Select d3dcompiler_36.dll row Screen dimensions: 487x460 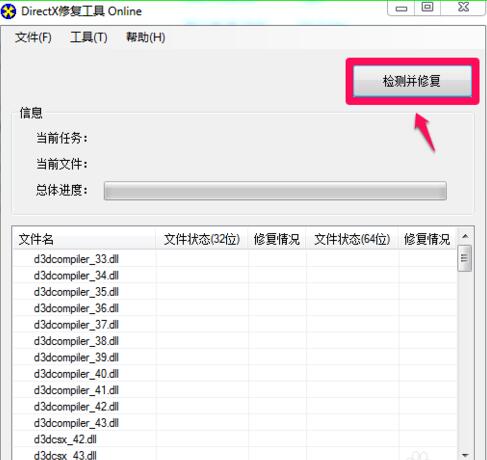click(235, 308)
